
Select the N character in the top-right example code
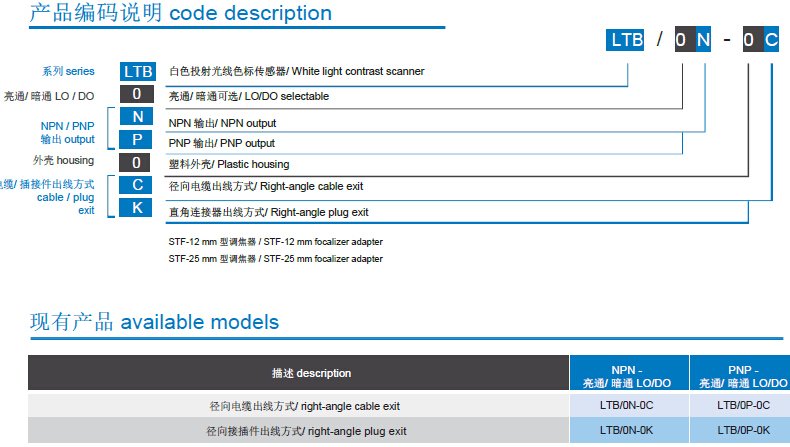pos(704,41)
